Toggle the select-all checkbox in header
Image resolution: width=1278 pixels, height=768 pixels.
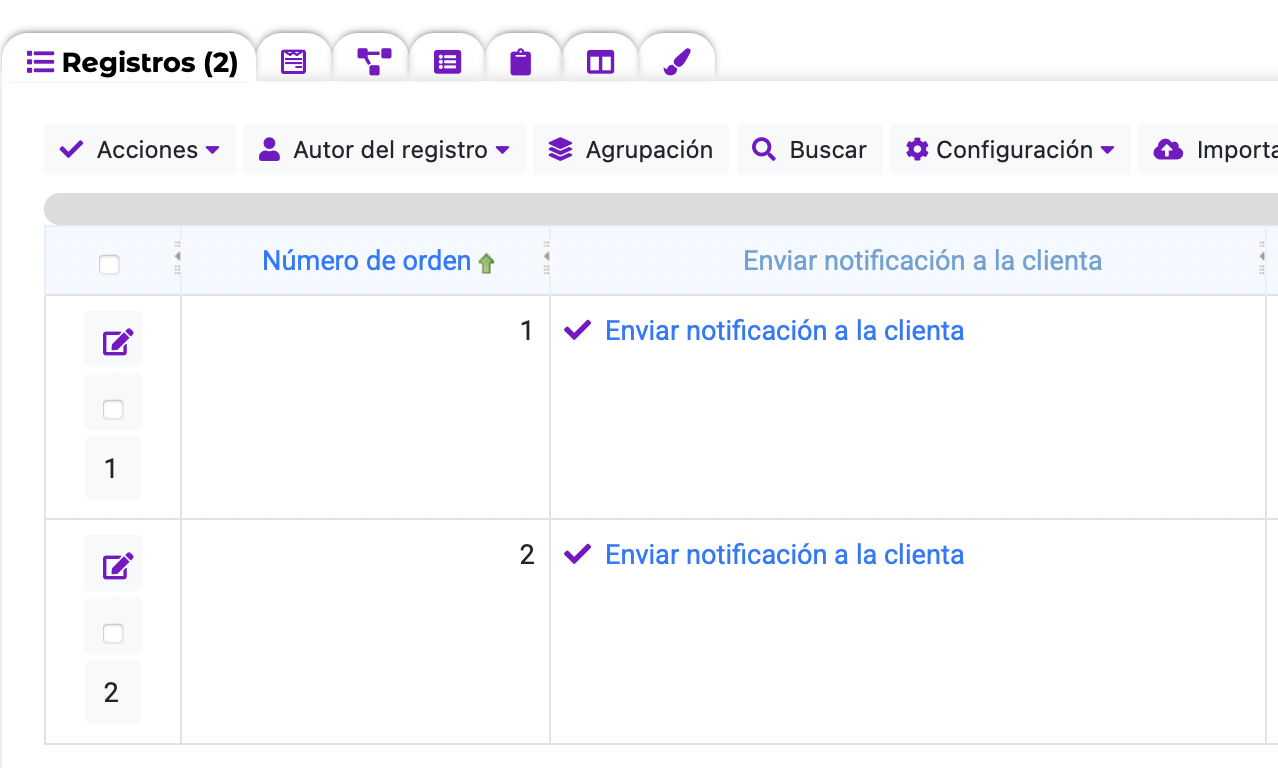click(x=109, y=265)
